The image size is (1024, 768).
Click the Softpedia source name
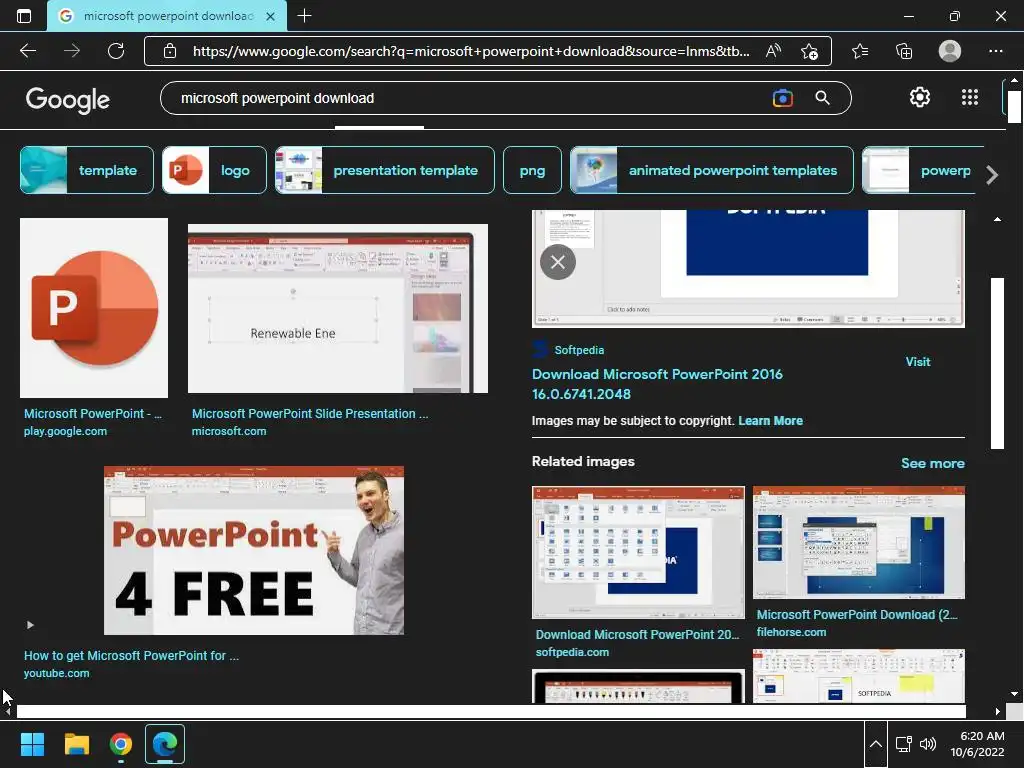pos(579,350)
